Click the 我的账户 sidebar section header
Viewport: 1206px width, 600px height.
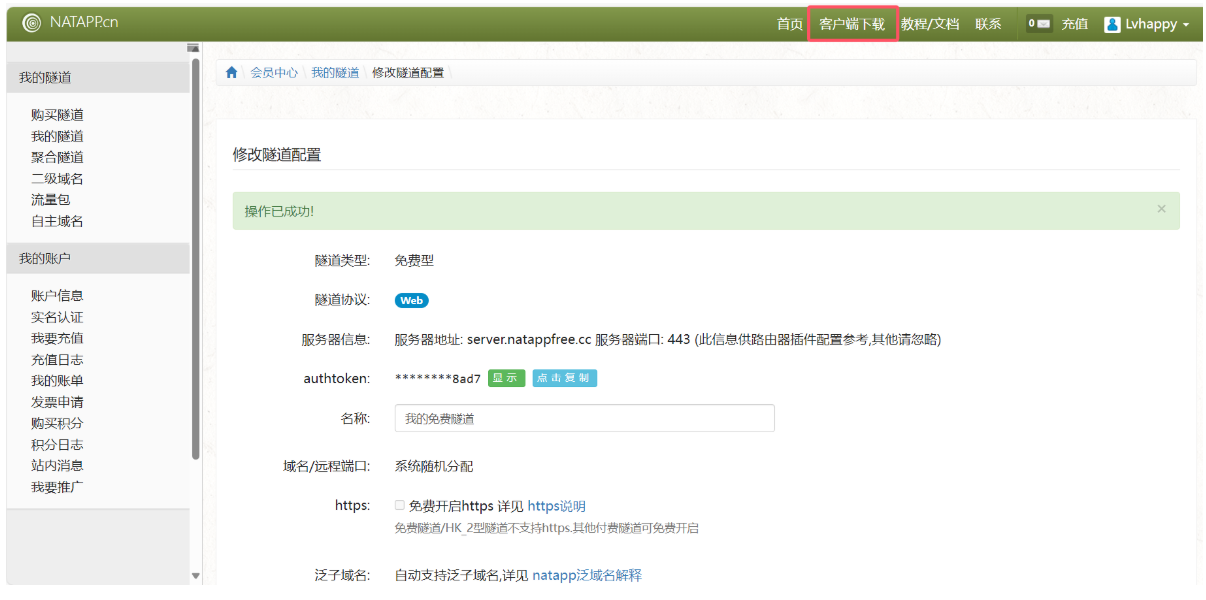(x=98, y=258)
